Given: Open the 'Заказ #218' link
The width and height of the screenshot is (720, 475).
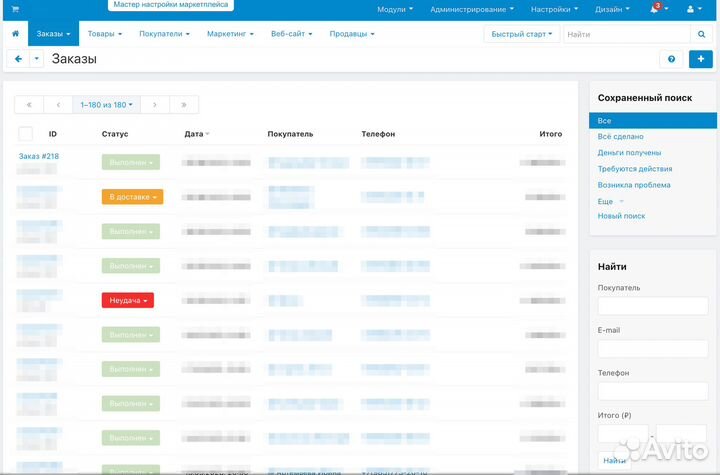Looking at the screenshot, I should click(39, 156).
